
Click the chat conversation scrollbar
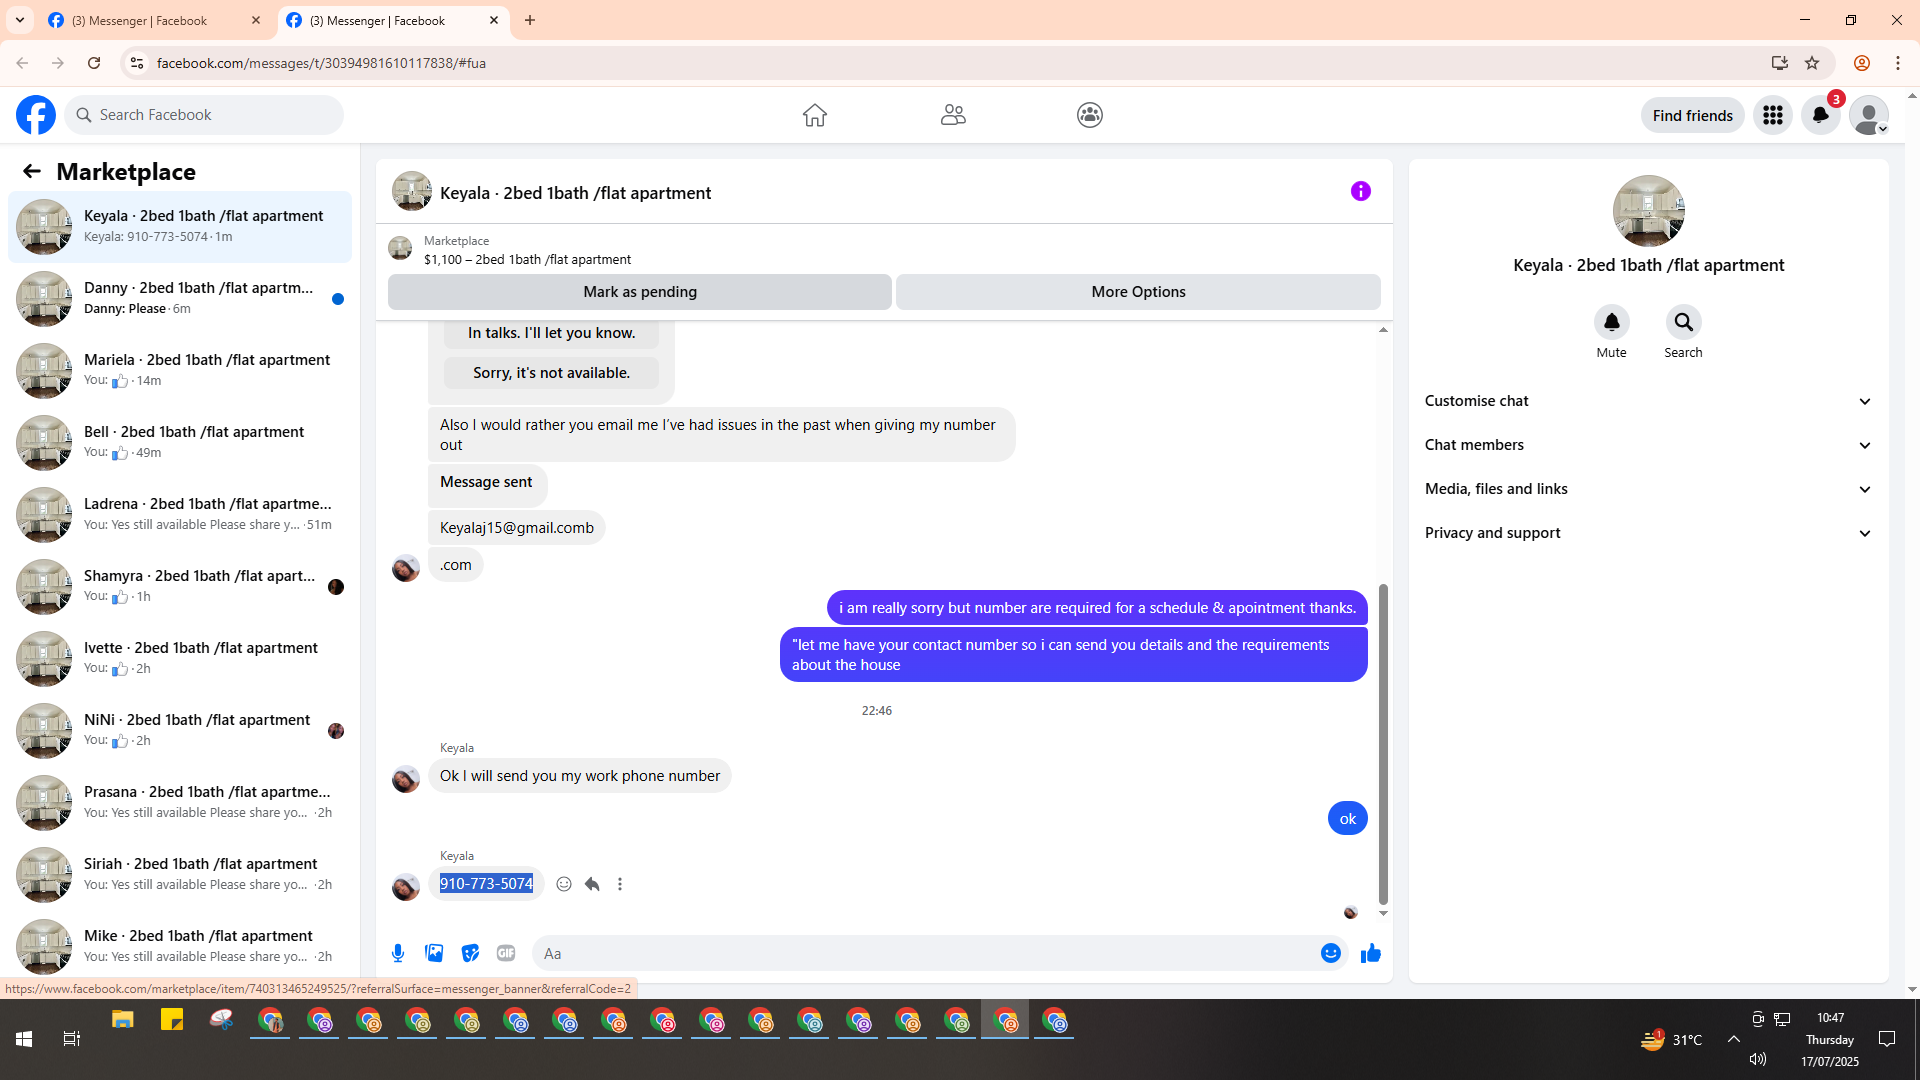tap(1383, 744)
